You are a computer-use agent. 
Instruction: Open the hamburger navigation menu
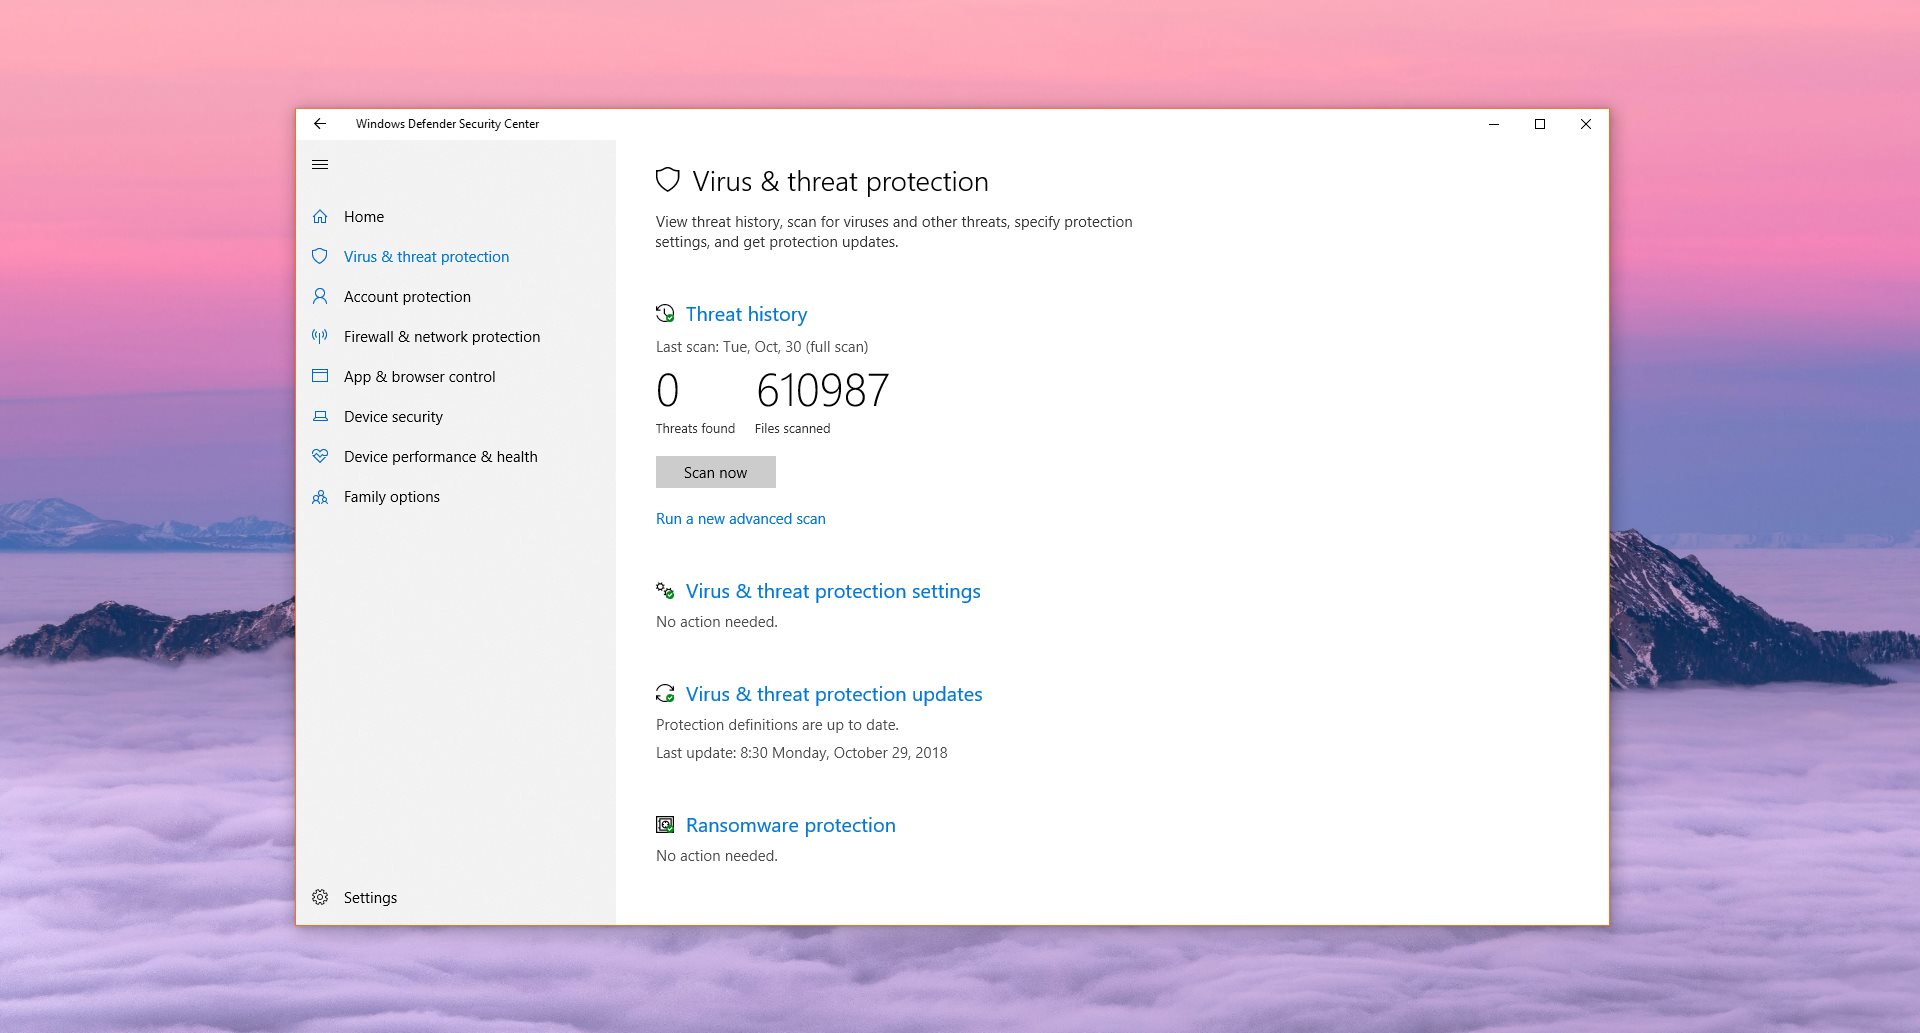(320, 165)
